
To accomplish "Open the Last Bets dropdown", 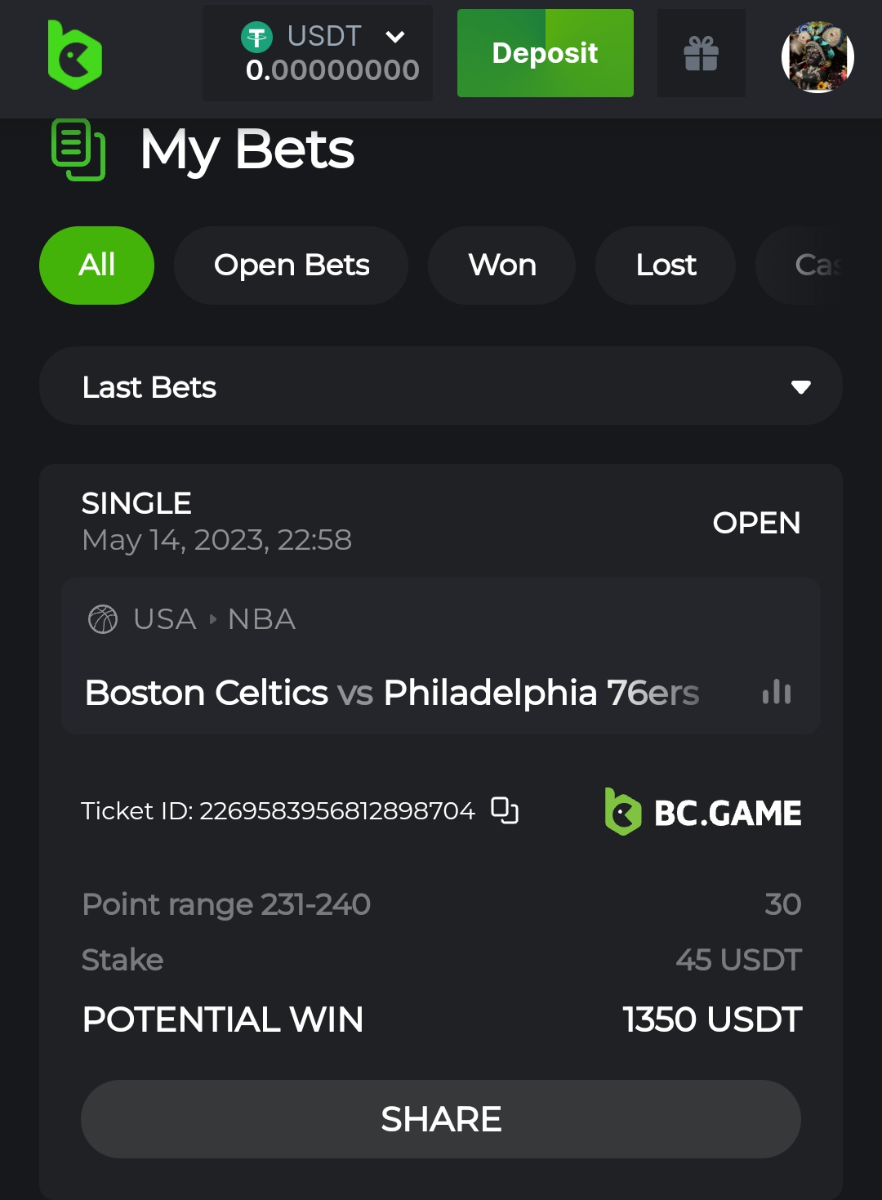I will pyautogui.click(x=440, y=387).
